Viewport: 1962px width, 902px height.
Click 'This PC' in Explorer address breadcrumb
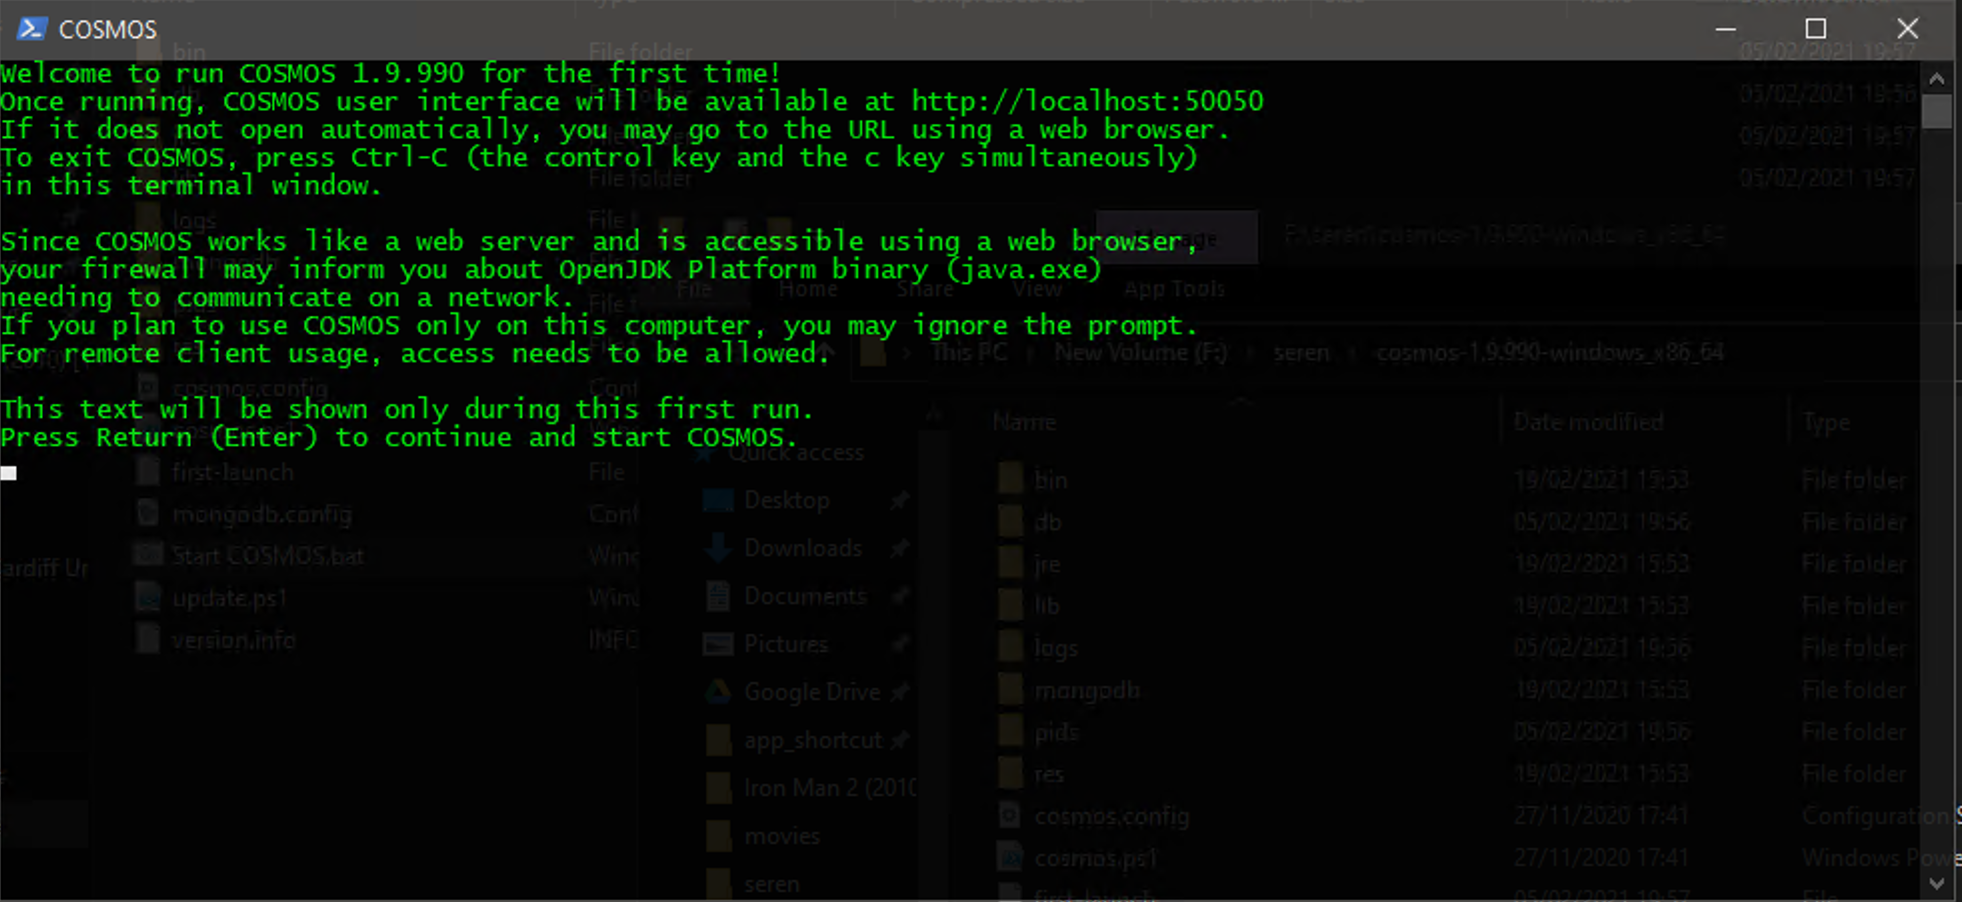pyautogui.click(x=969, y=352)
